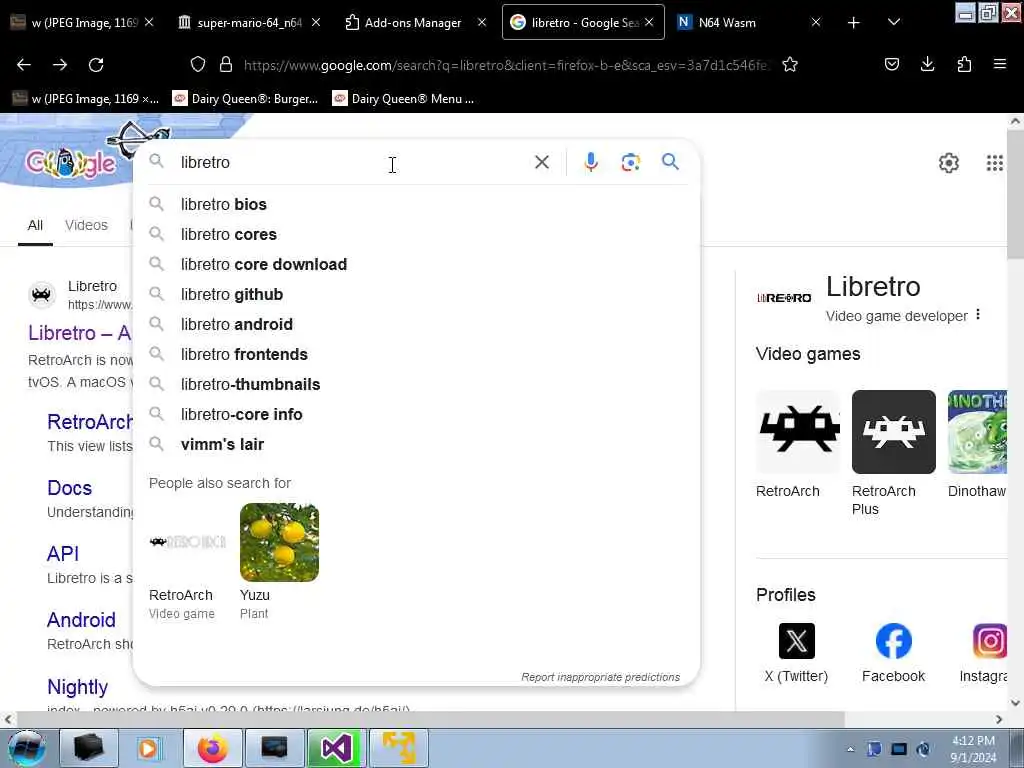Select the Videos results tab
Screen dimensions: 1024x768
86,225
